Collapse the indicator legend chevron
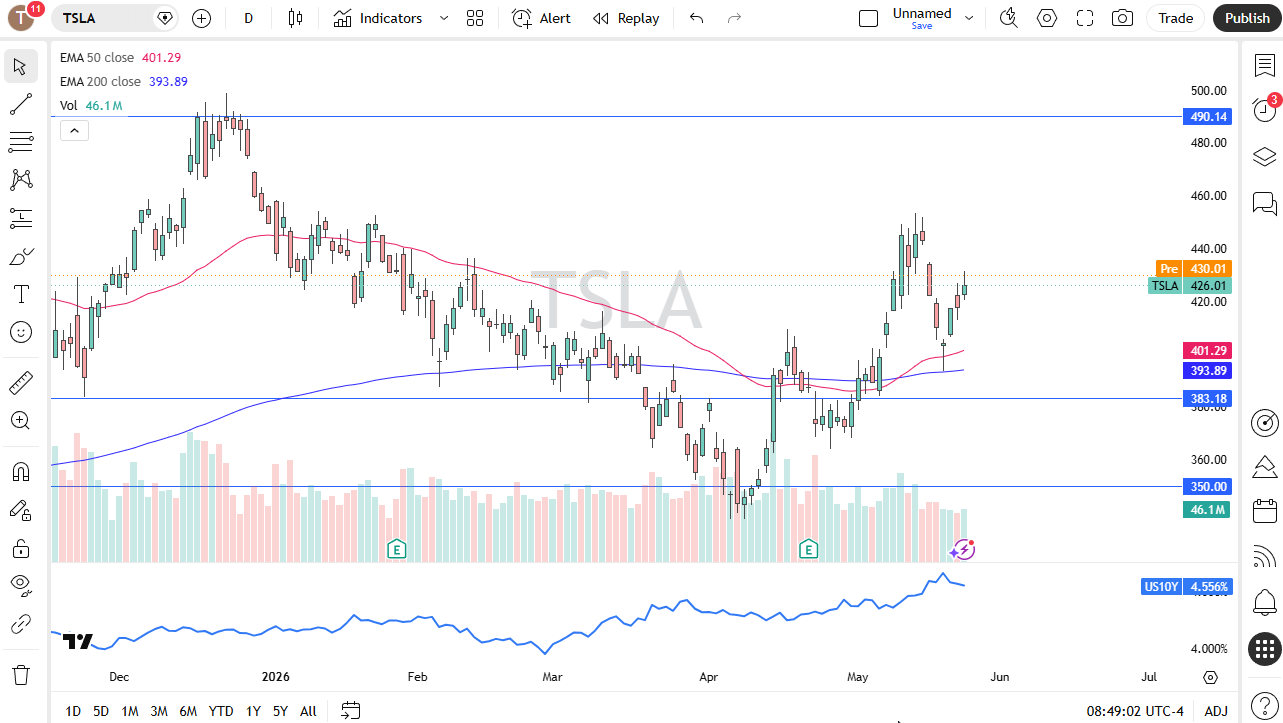Viewport: 1283px width, 723px height. [75, 130]
